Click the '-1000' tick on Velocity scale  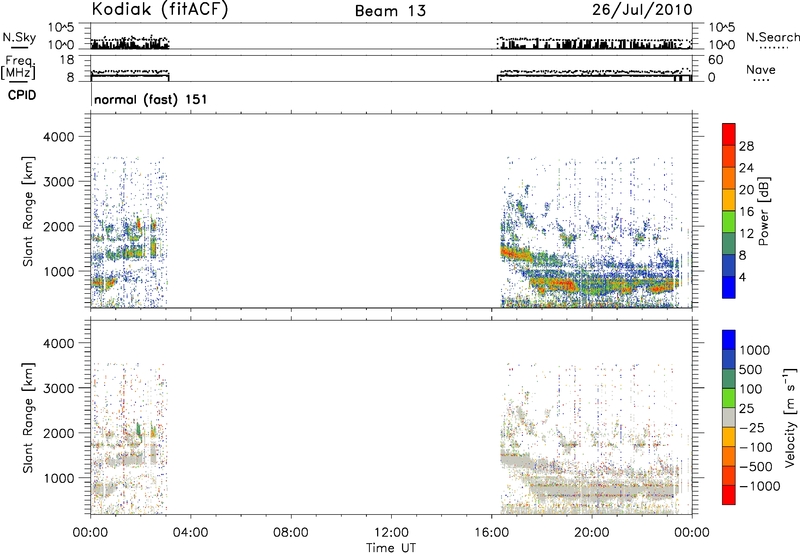[x=760, y=486]
